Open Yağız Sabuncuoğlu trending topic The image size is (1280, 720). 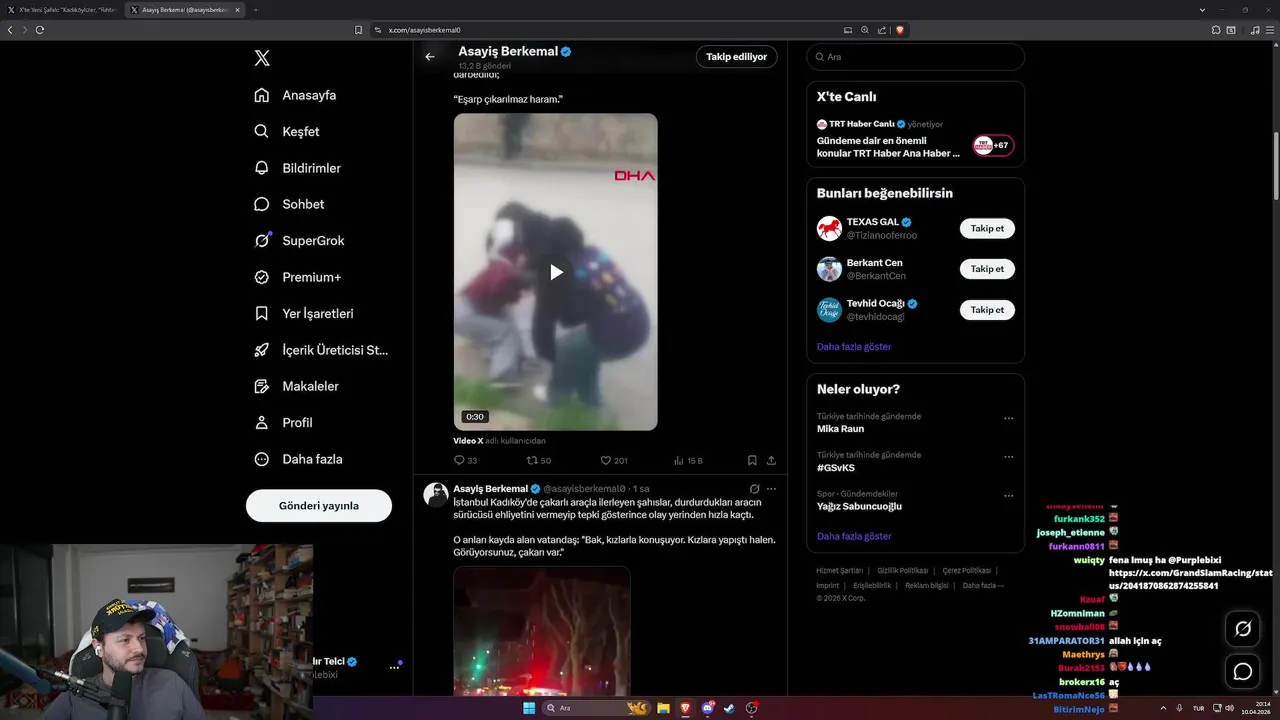[859, 507]
